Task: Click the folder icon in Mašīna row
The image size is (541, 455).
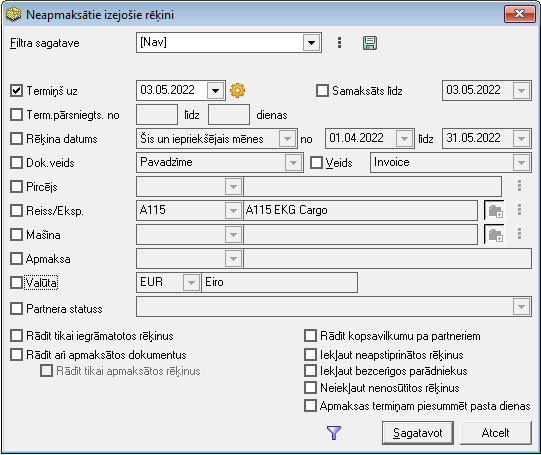Action: [x=495, y=235]
